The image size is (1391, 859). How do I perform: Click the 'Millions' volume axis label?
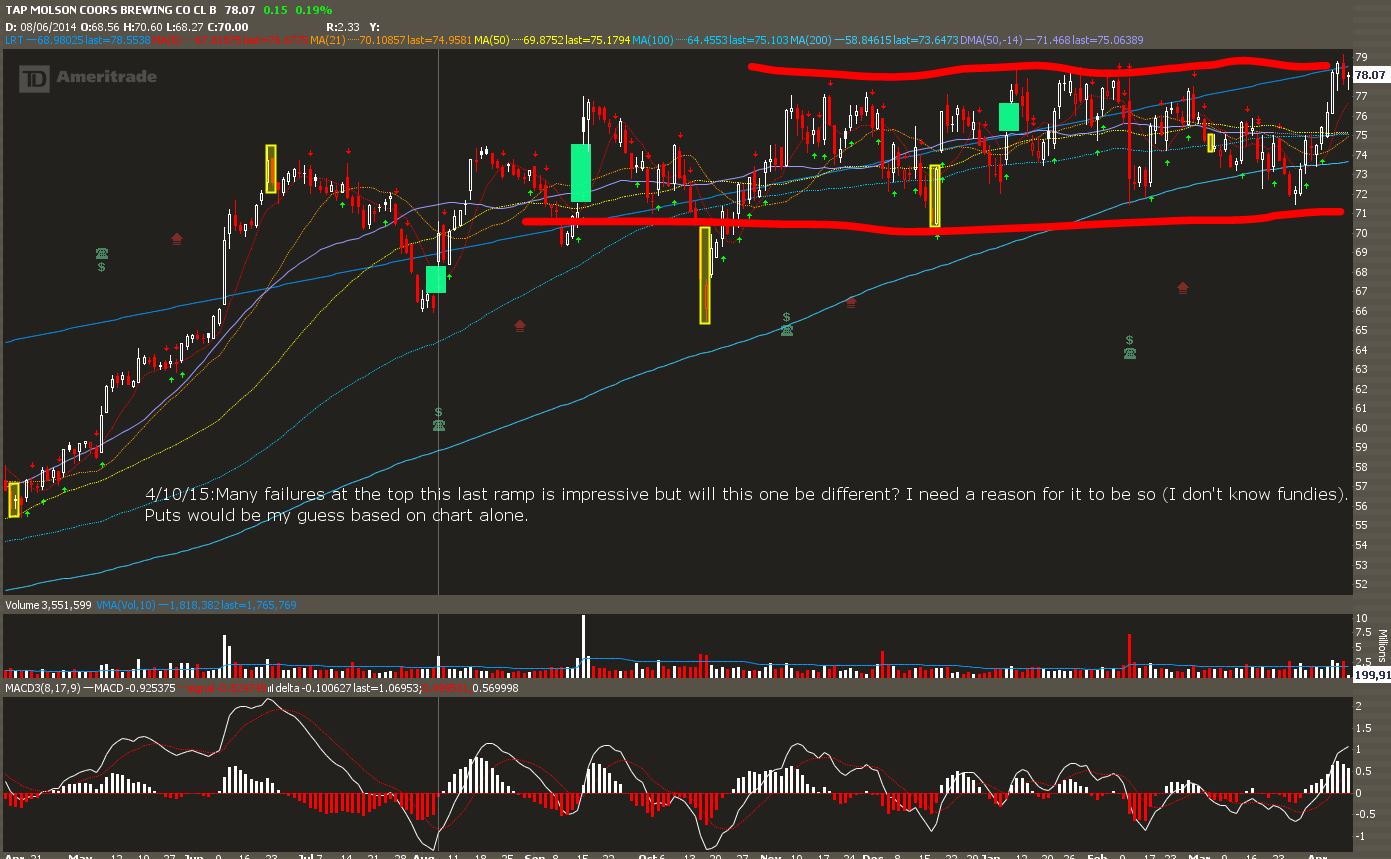coord(1383,646)
